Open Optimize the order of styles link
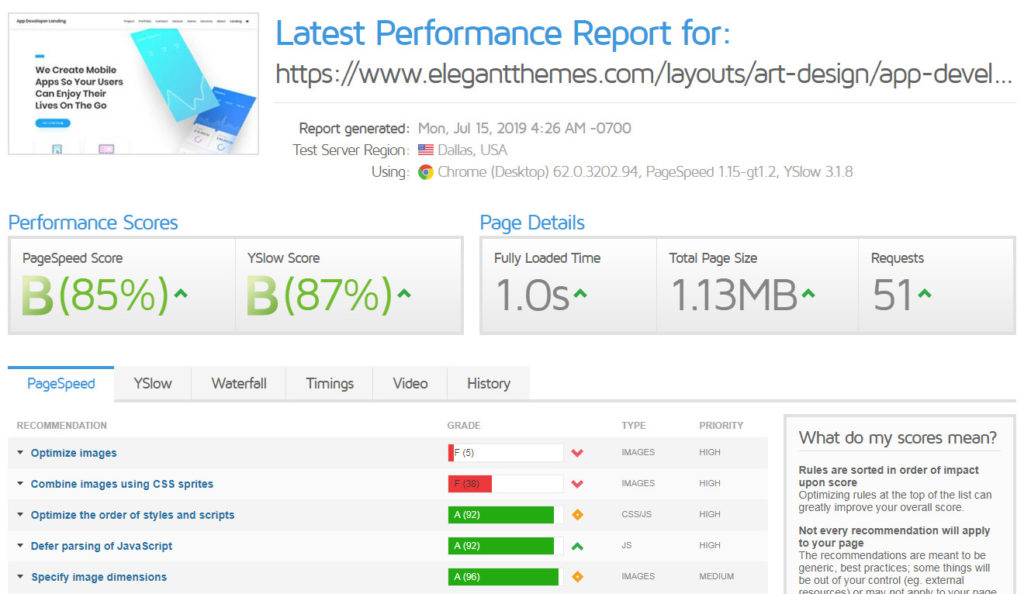1024x594 pixels. click(x=133, y=515)
